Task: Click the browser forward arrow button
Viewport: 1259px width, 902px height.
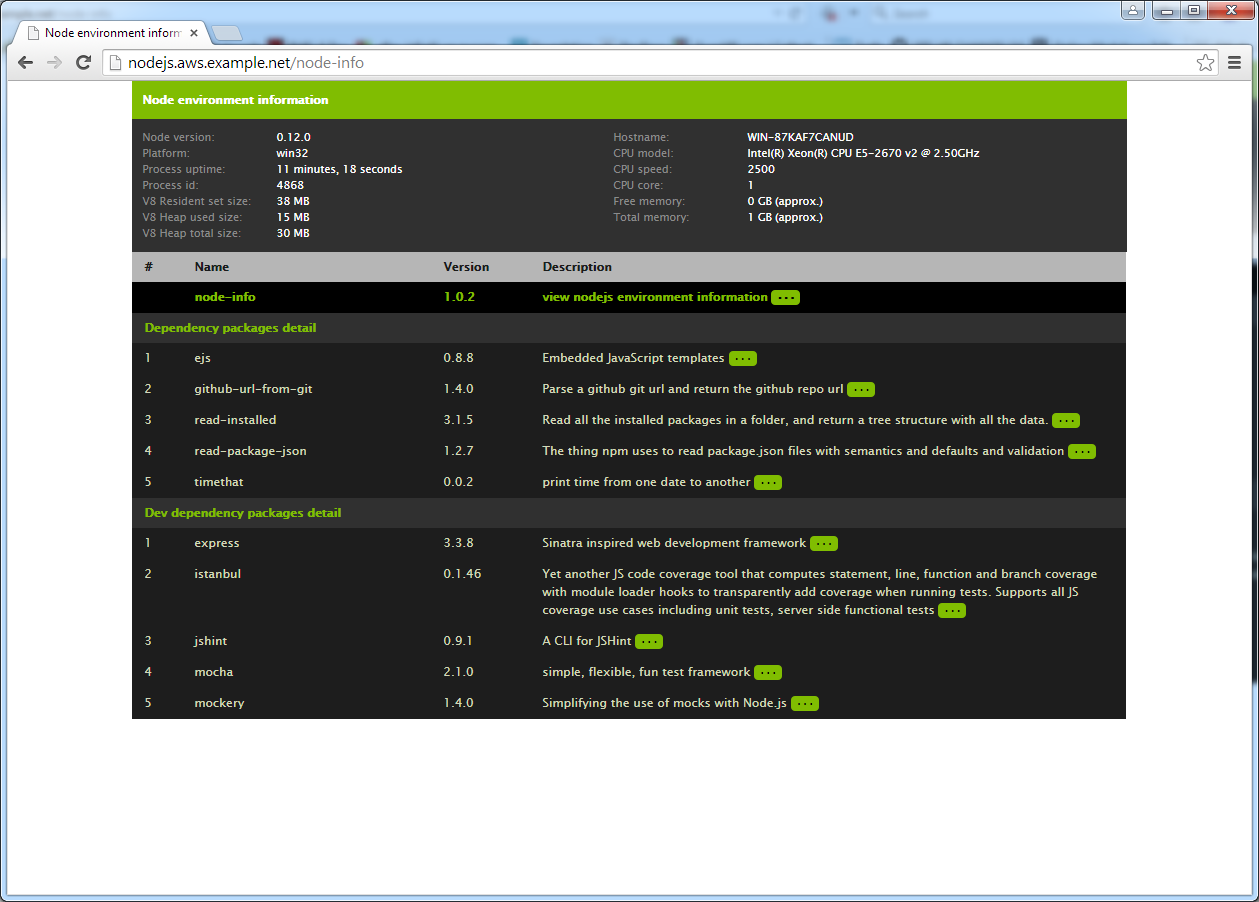Action: (x=55, y=63)
